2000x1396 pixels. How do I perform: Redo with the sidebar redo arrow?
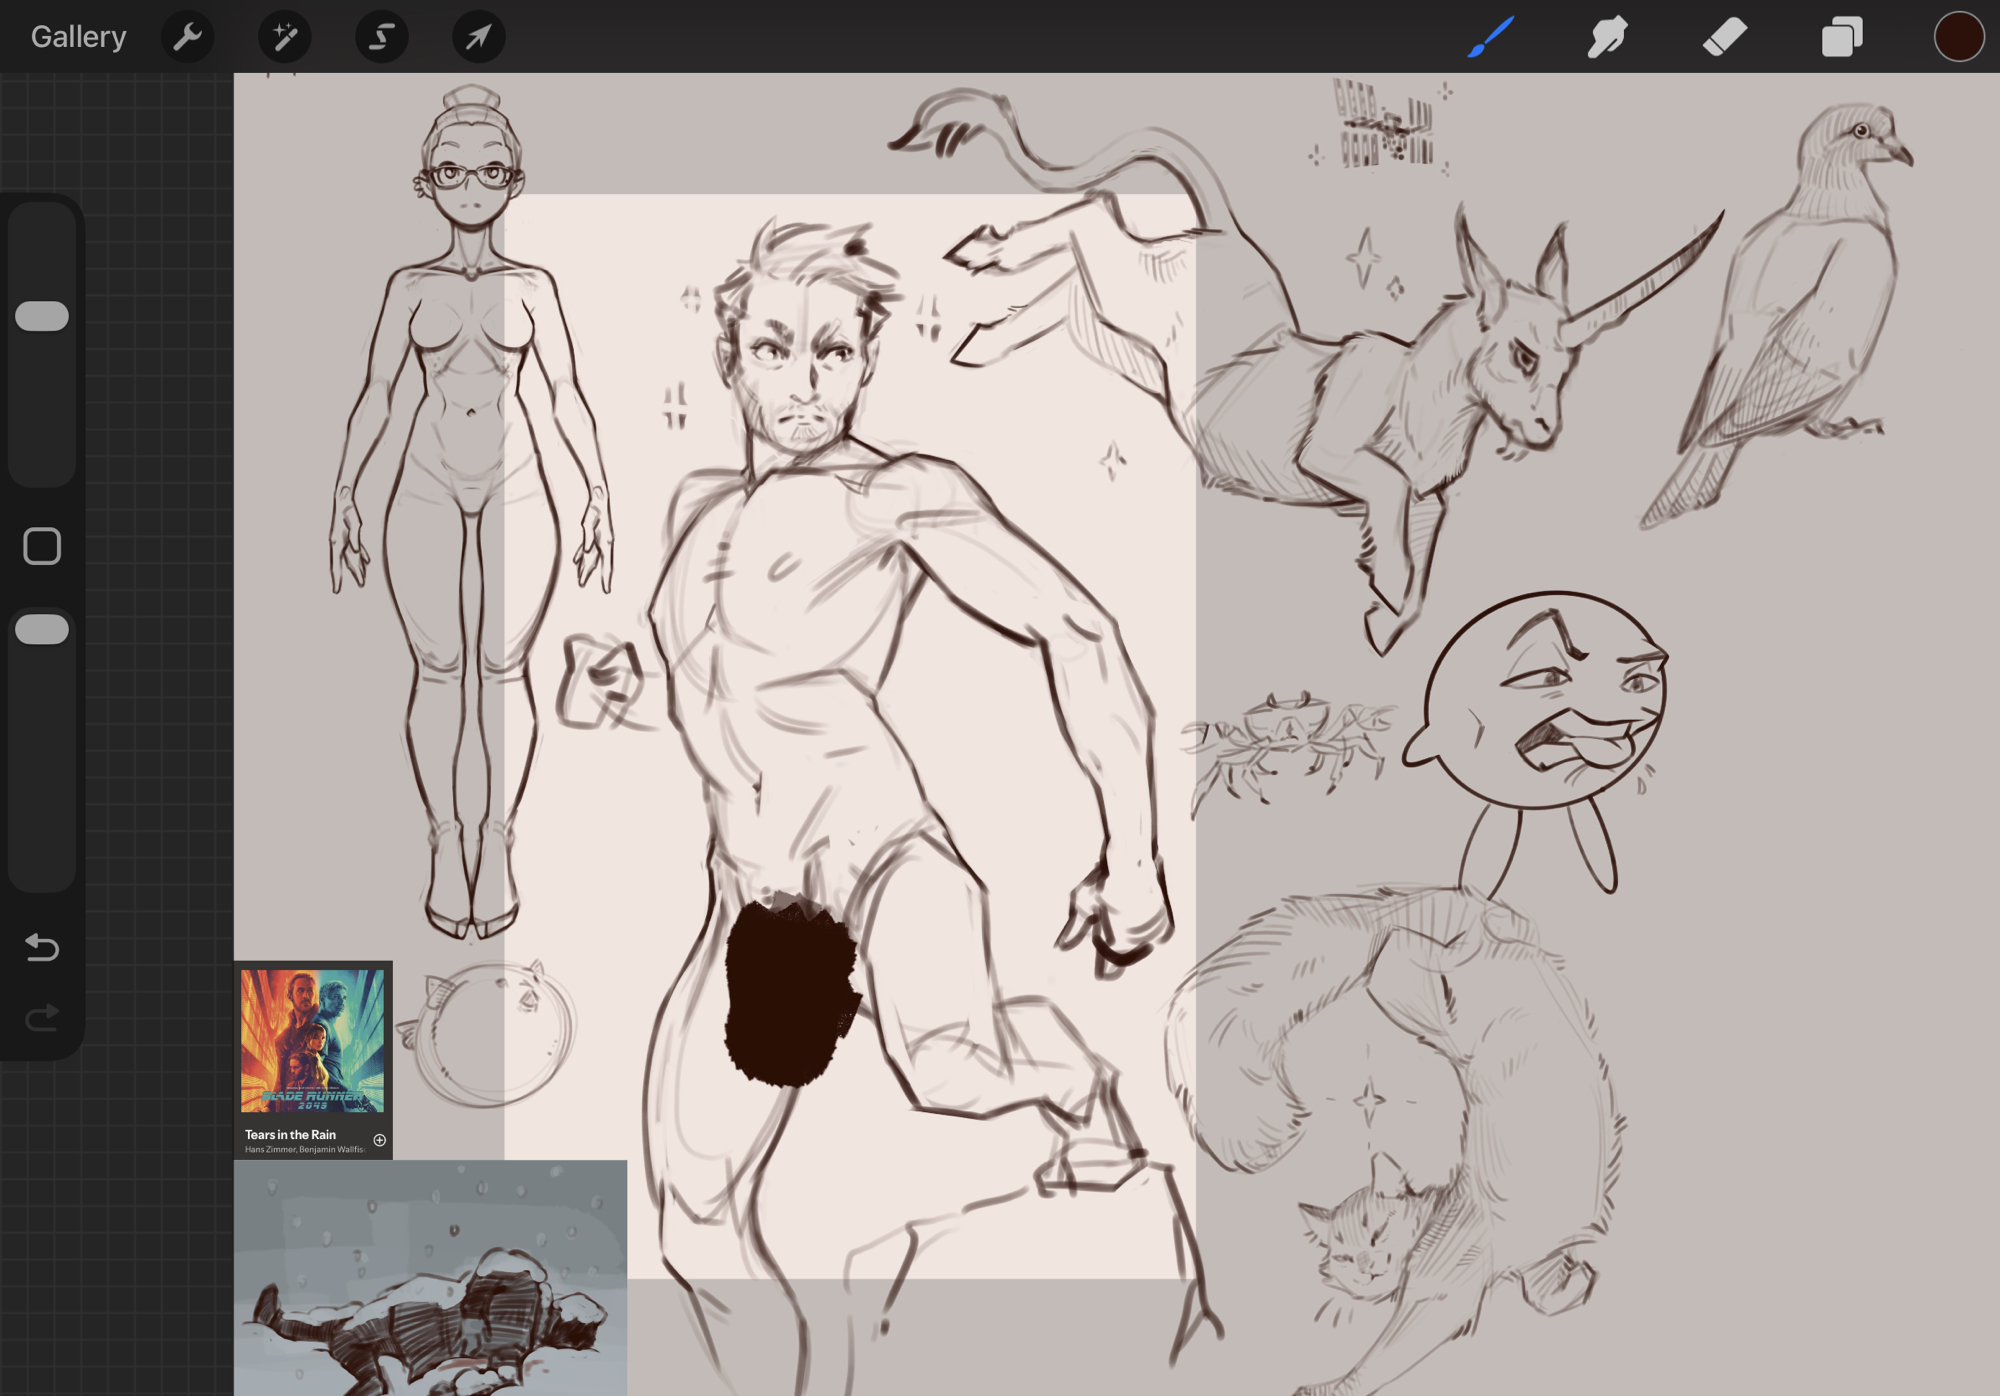coord(42,1018)
